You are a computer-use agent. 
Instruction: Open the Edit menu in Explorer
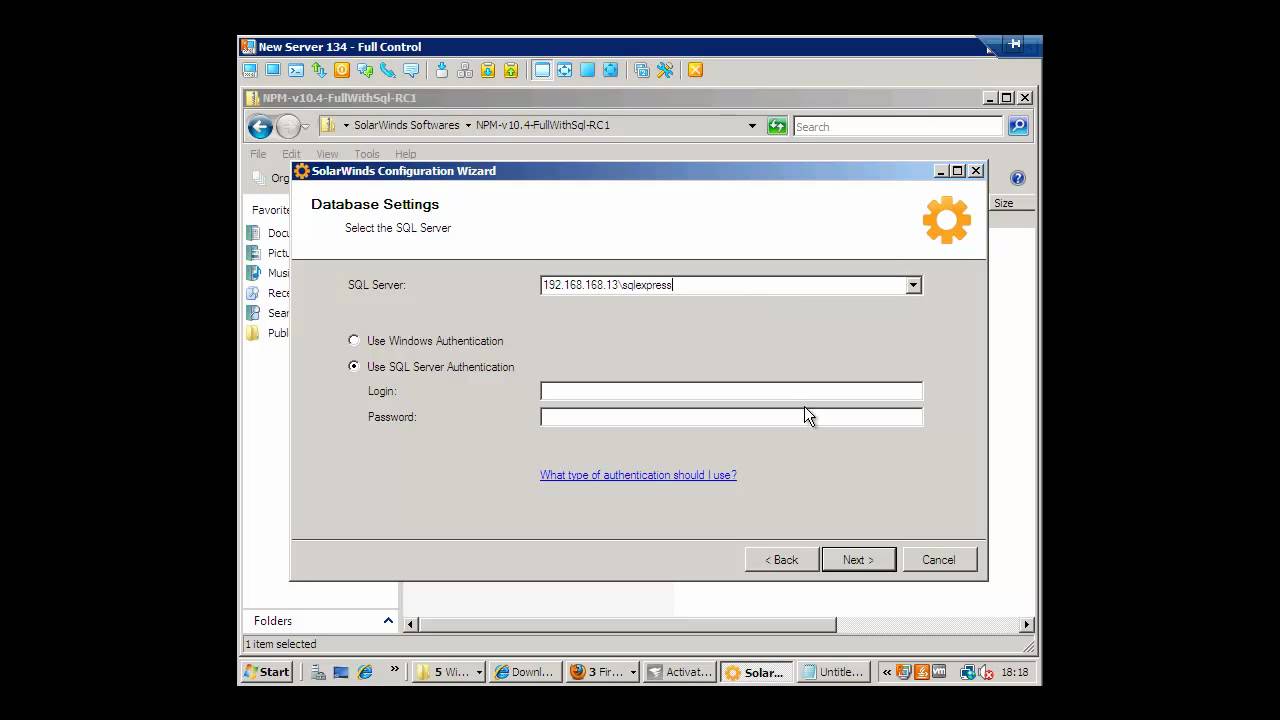[x=291, y=154]
